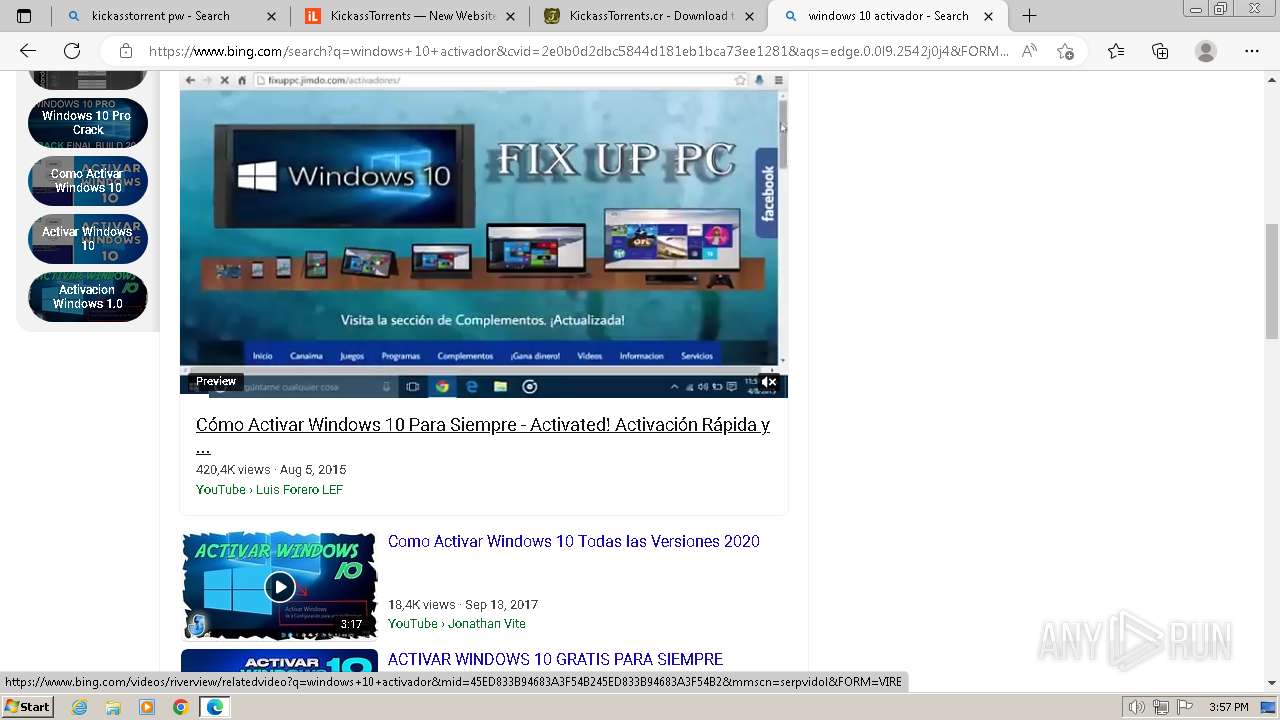Select Activacion Windows 1.0 suggestion chip

coord(88,297)
